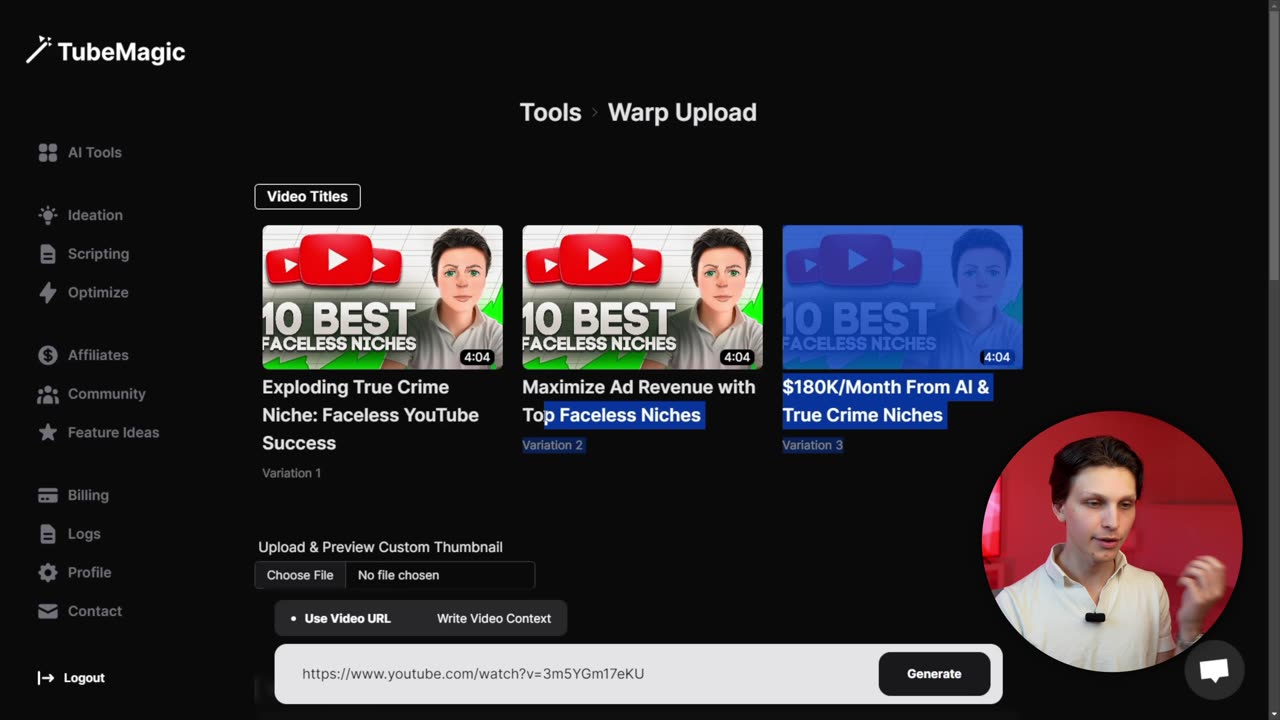Open the chat support bubble
Viewport: 1280px width, 720px height.
tap(1214, 670)
